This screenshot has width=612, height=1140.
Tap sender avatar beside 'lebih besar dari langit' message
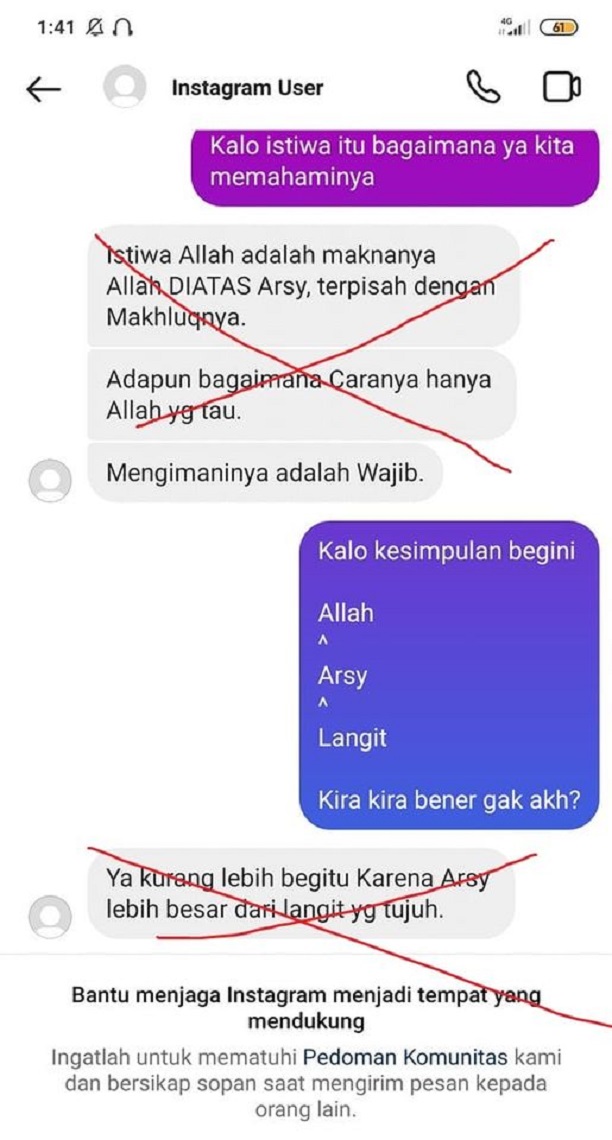point(50,917)
